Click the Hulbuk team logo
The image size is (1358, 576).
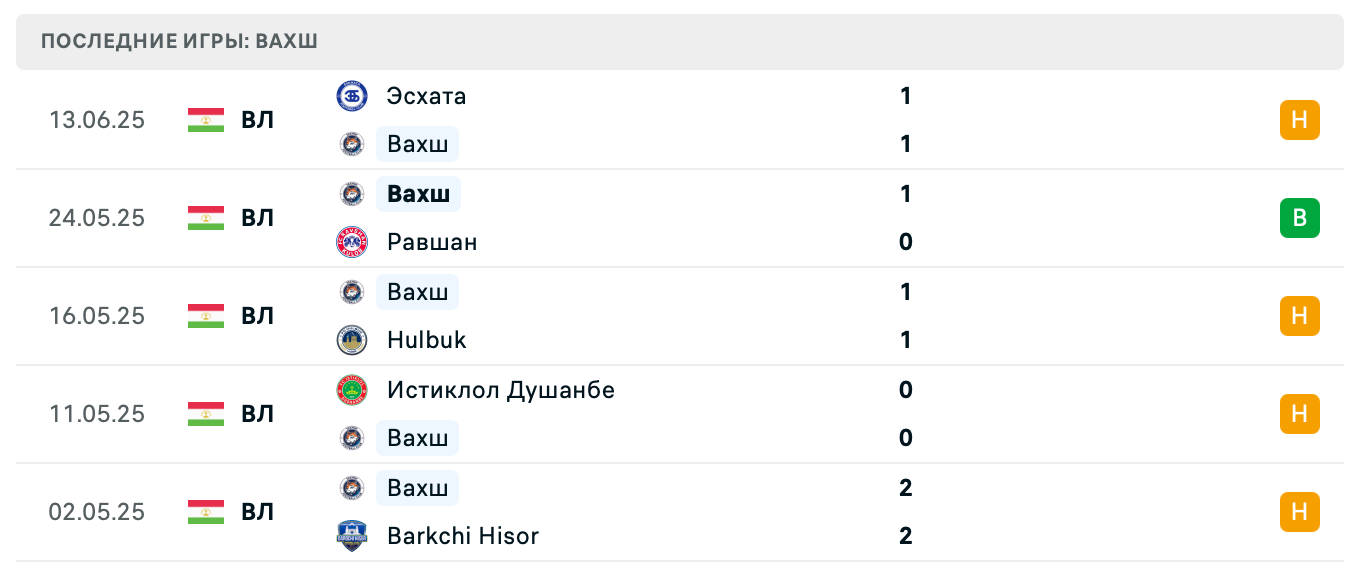[x=352, y=340]
